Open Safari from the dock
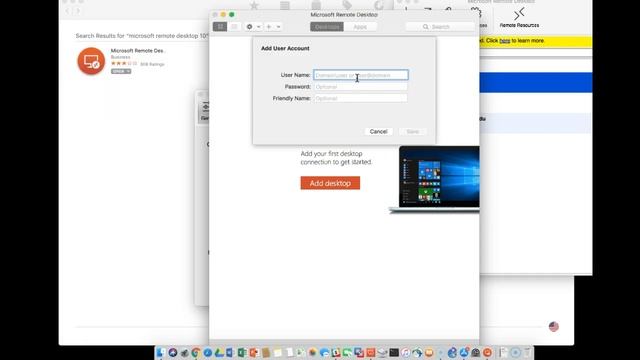Screen dimensions: 640x360 coord(208,352)
